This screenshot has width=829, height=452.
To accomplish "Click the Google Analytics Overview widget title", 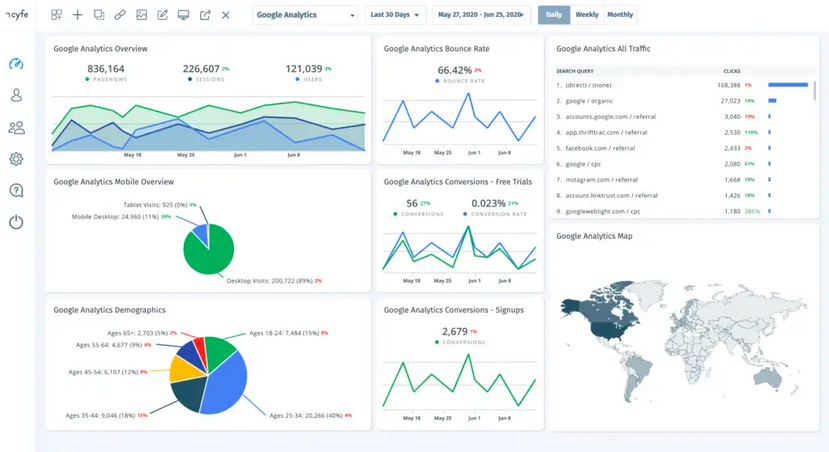I will coord(100,49).
